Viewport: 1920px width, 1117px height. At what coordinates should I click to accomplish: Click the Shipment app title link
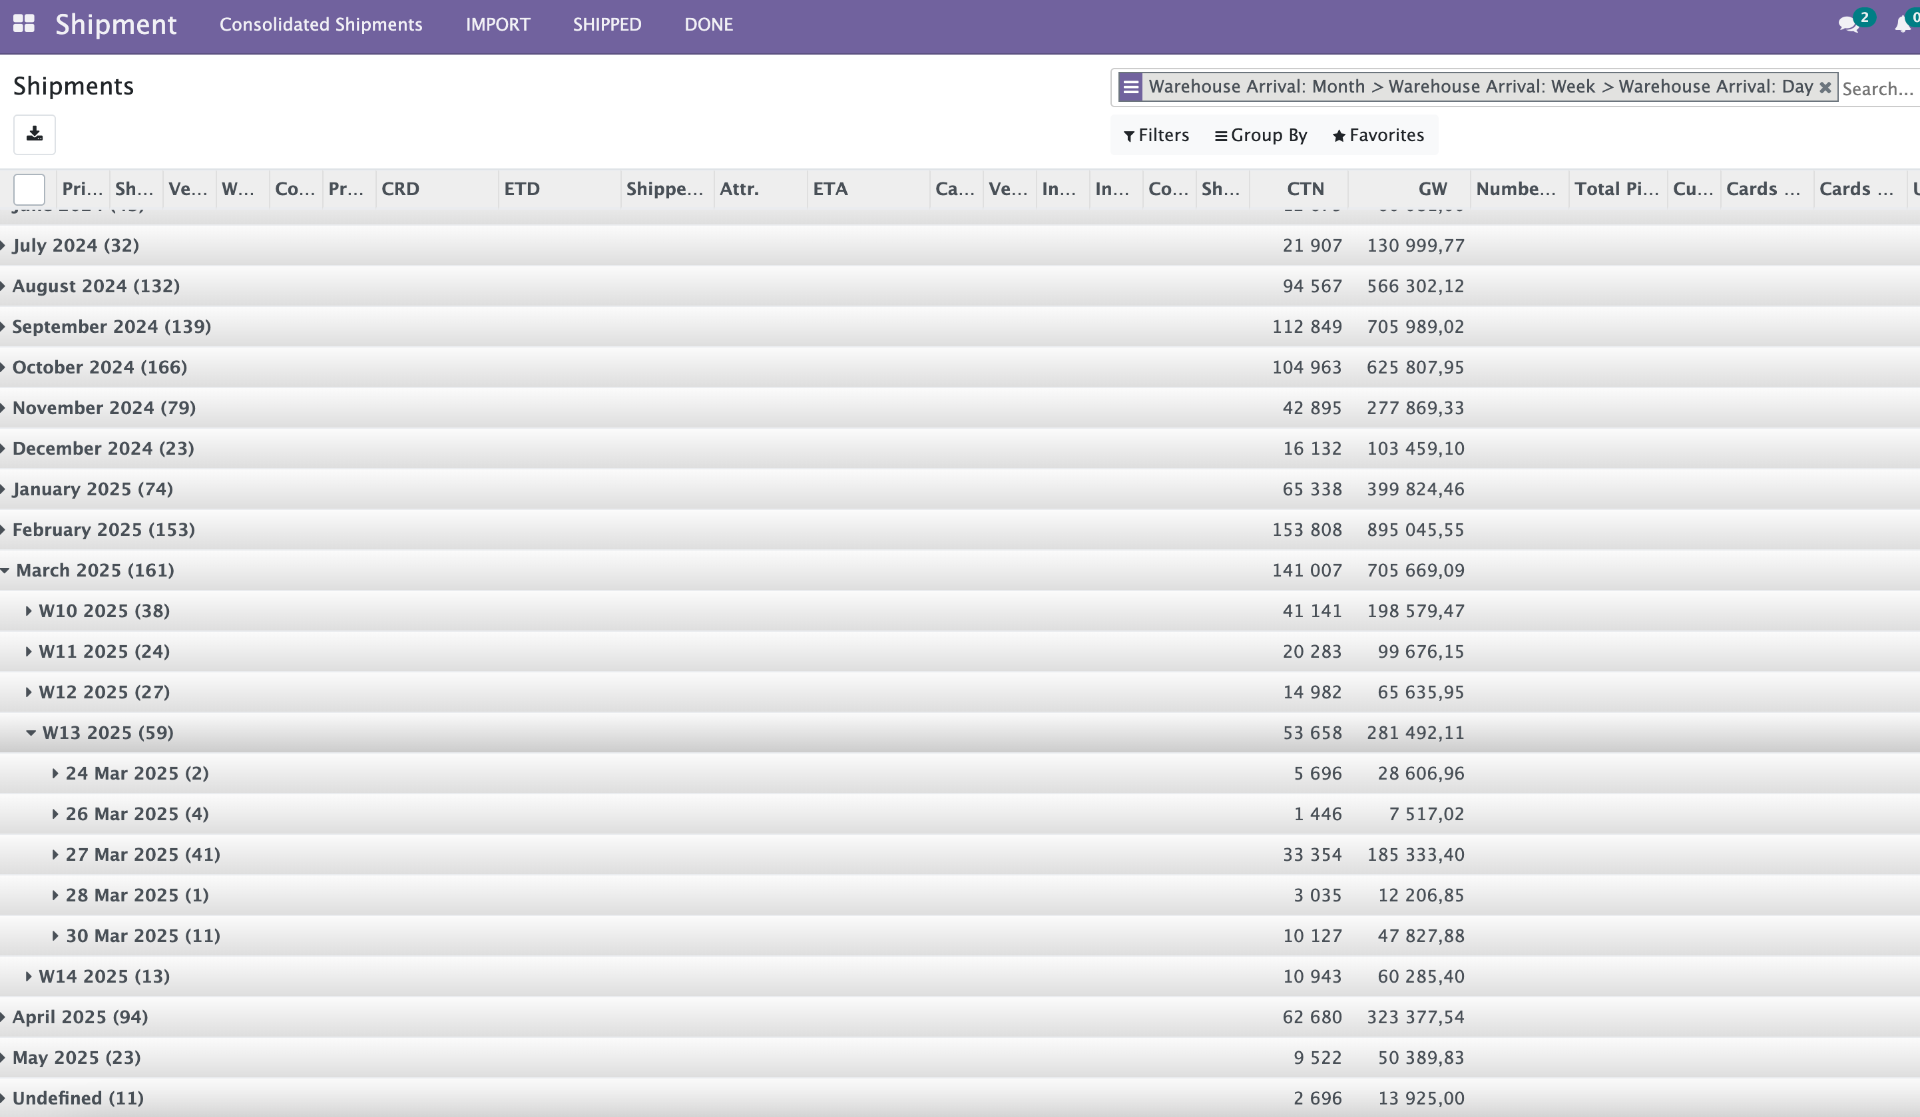(115, 25)
